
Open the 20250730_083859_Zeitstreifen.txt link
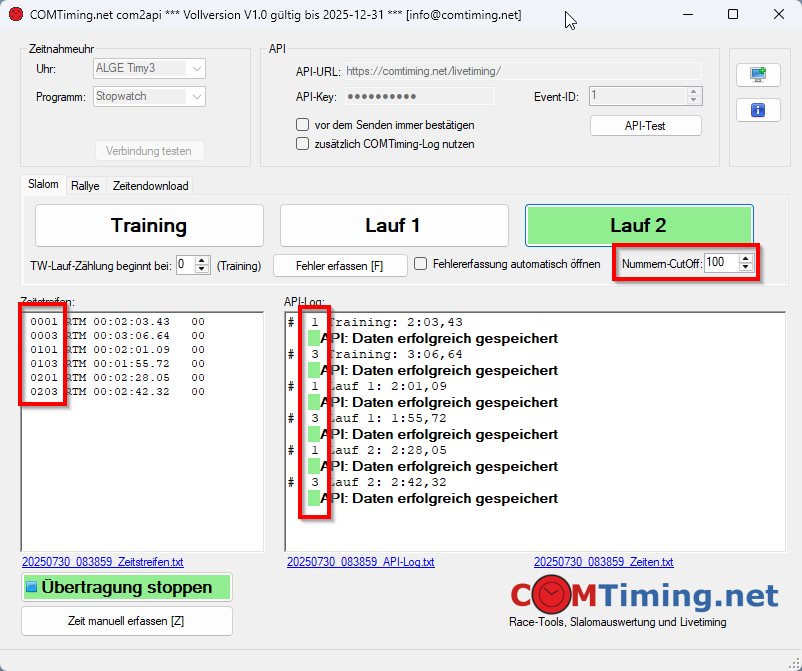[103, 562]
